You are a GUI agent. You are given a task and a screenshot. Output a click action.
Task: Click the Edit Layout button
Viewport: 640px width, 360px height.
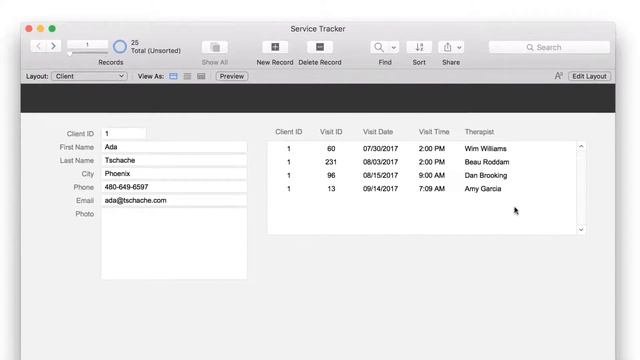(x=589, y=76)
